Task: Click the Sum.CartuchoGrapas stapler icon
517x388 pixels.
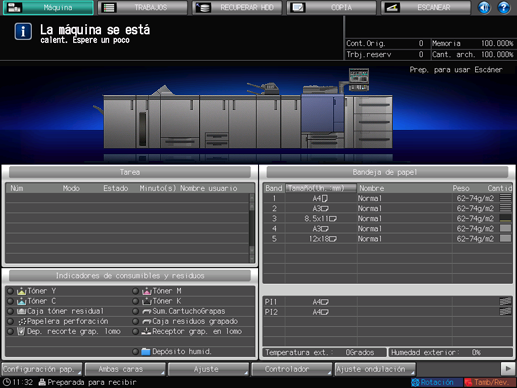Action: pos(147,312)
